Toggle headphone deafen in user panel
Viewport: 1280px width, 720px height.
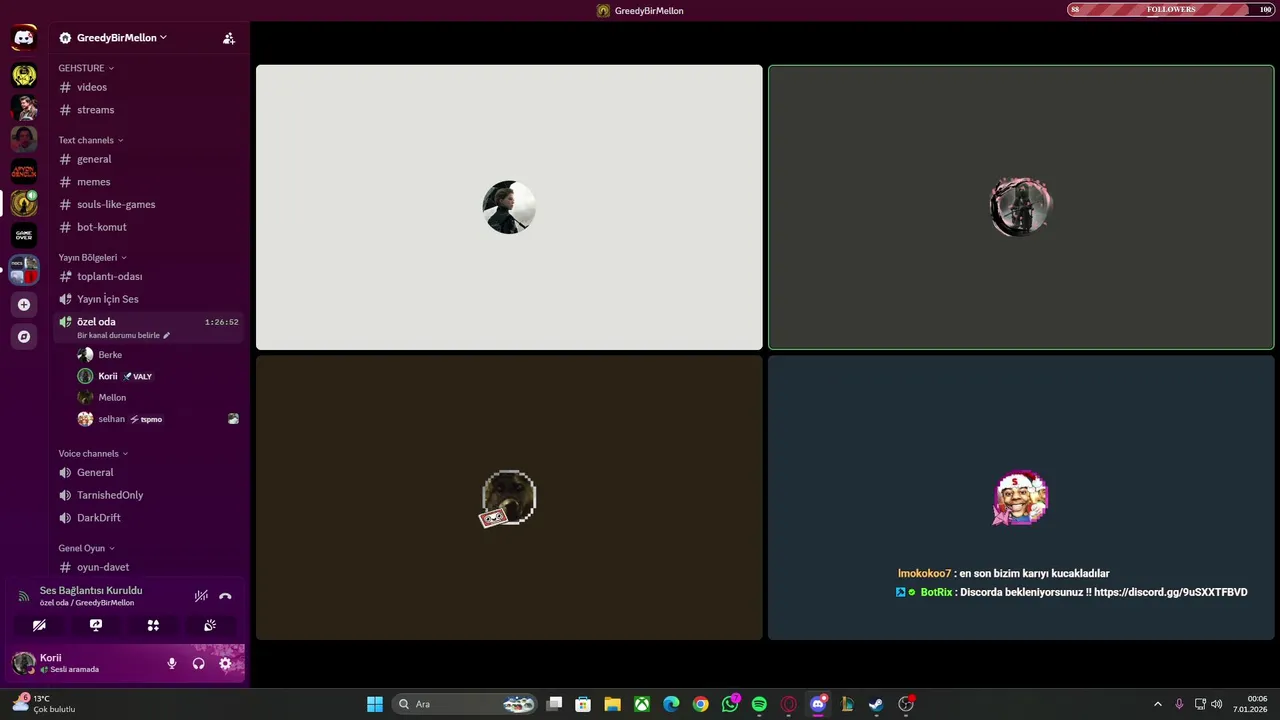click(x=198, y=663)
